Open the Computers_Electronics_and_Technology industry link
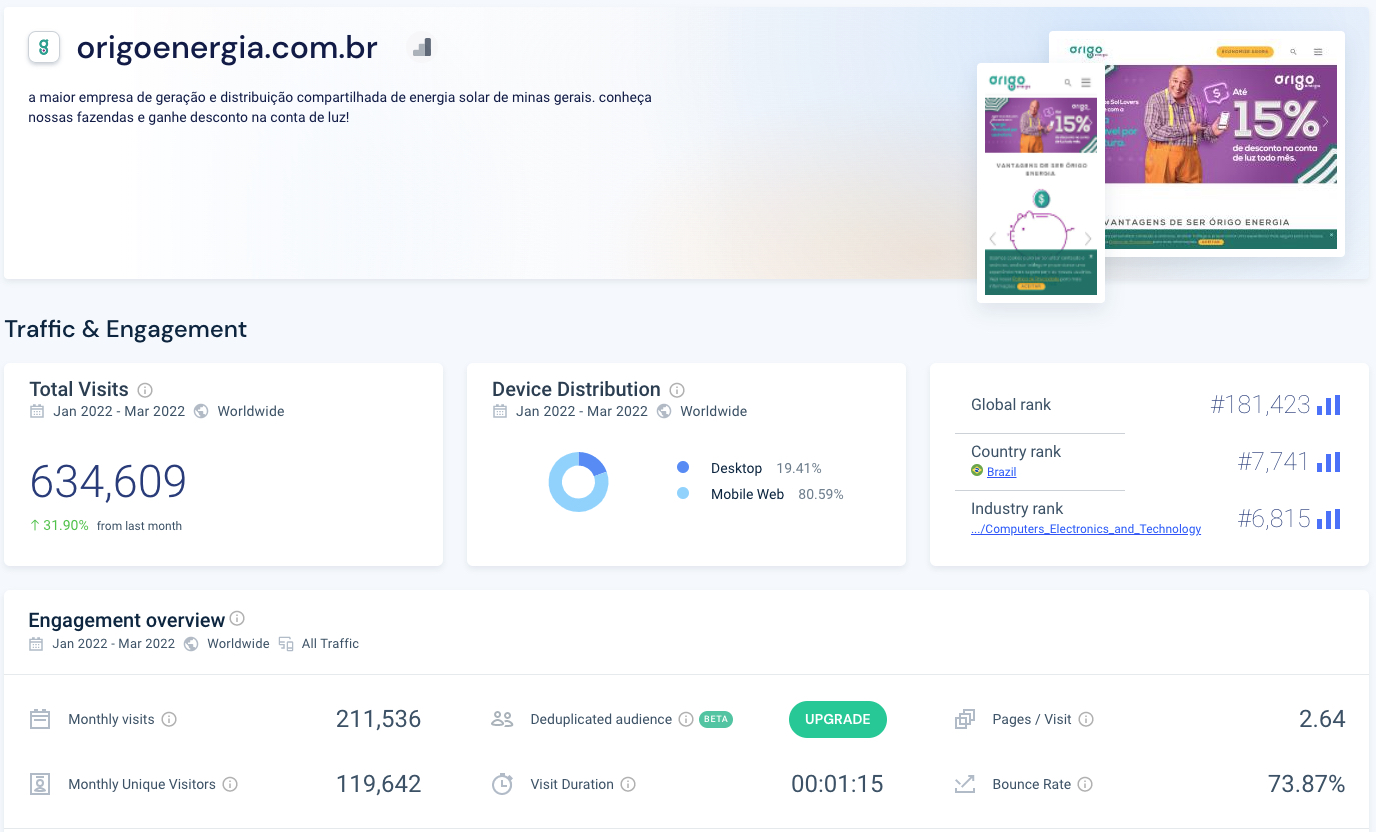This screenshot has height=832, width=1376. coord(1086,529)
